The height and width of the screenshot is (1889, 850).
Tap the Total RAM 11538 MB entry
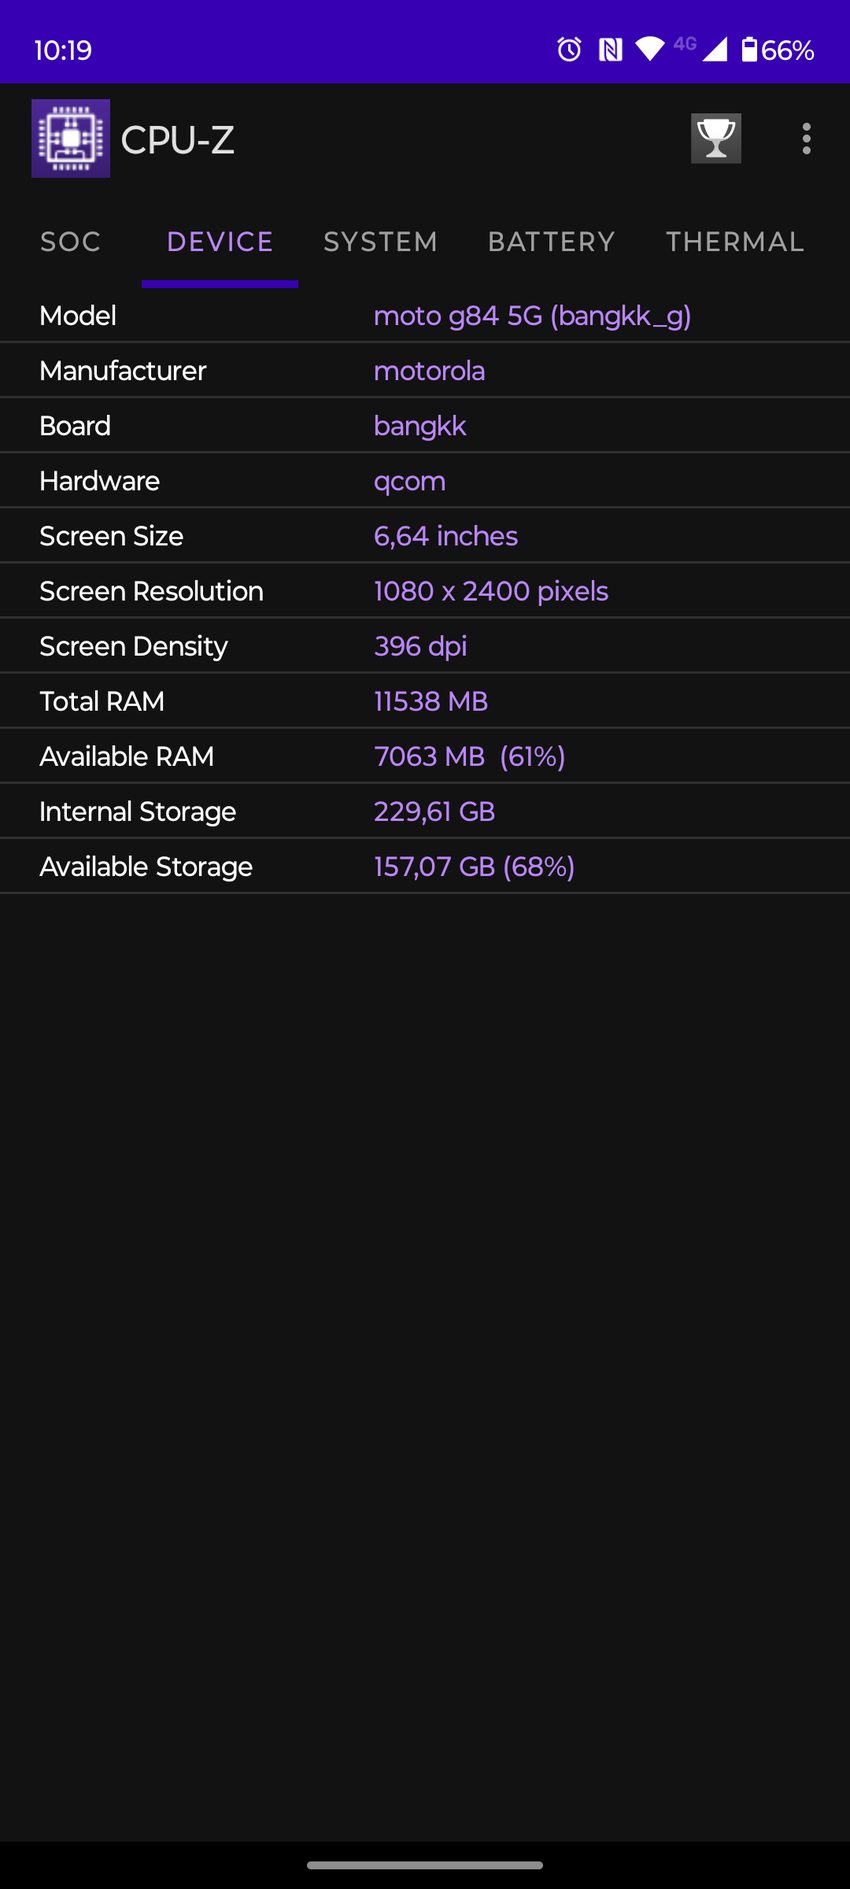pos(431,701)
